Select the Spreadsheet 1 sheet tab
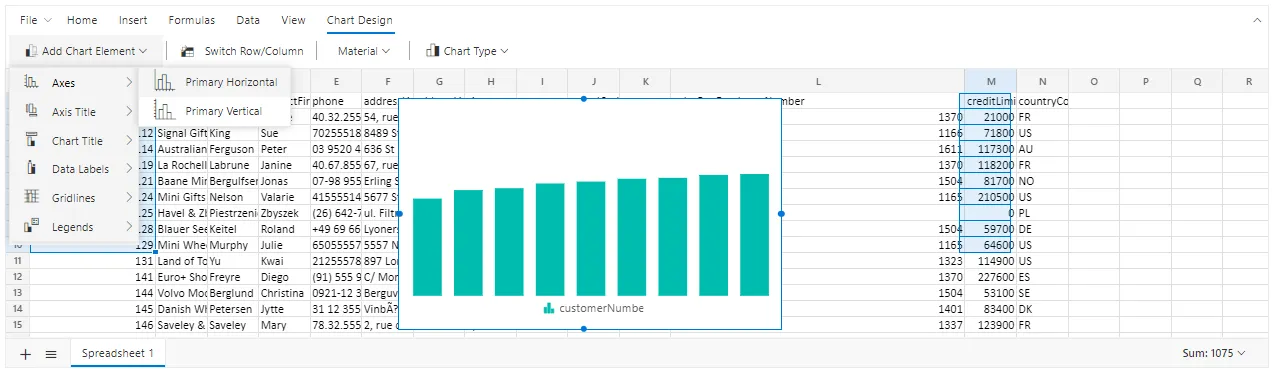1272x370 pixels. click(x=118, y=353)
